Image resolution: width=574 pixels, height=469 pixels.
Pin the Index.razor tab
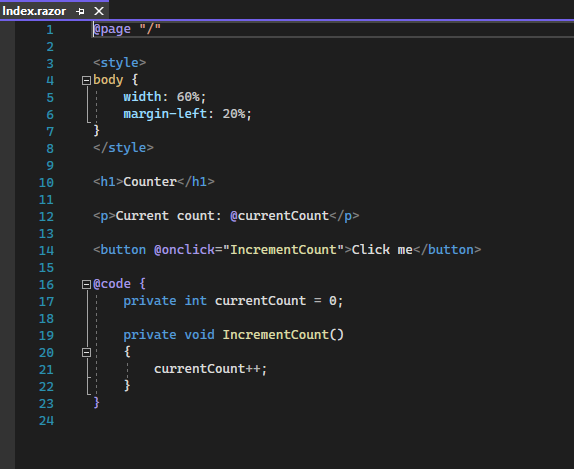pyautogui.click(x=80, y=11)
